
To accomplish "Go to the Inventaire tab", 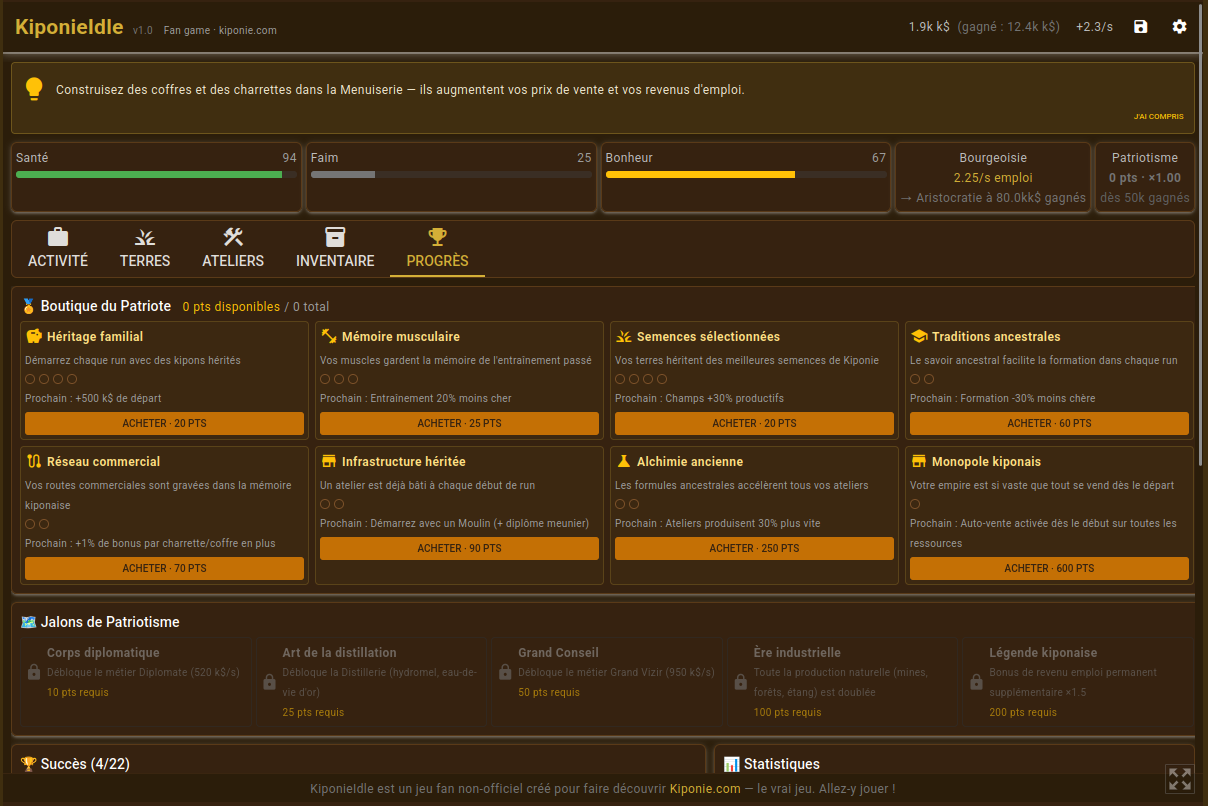I will tap(335, 248).
